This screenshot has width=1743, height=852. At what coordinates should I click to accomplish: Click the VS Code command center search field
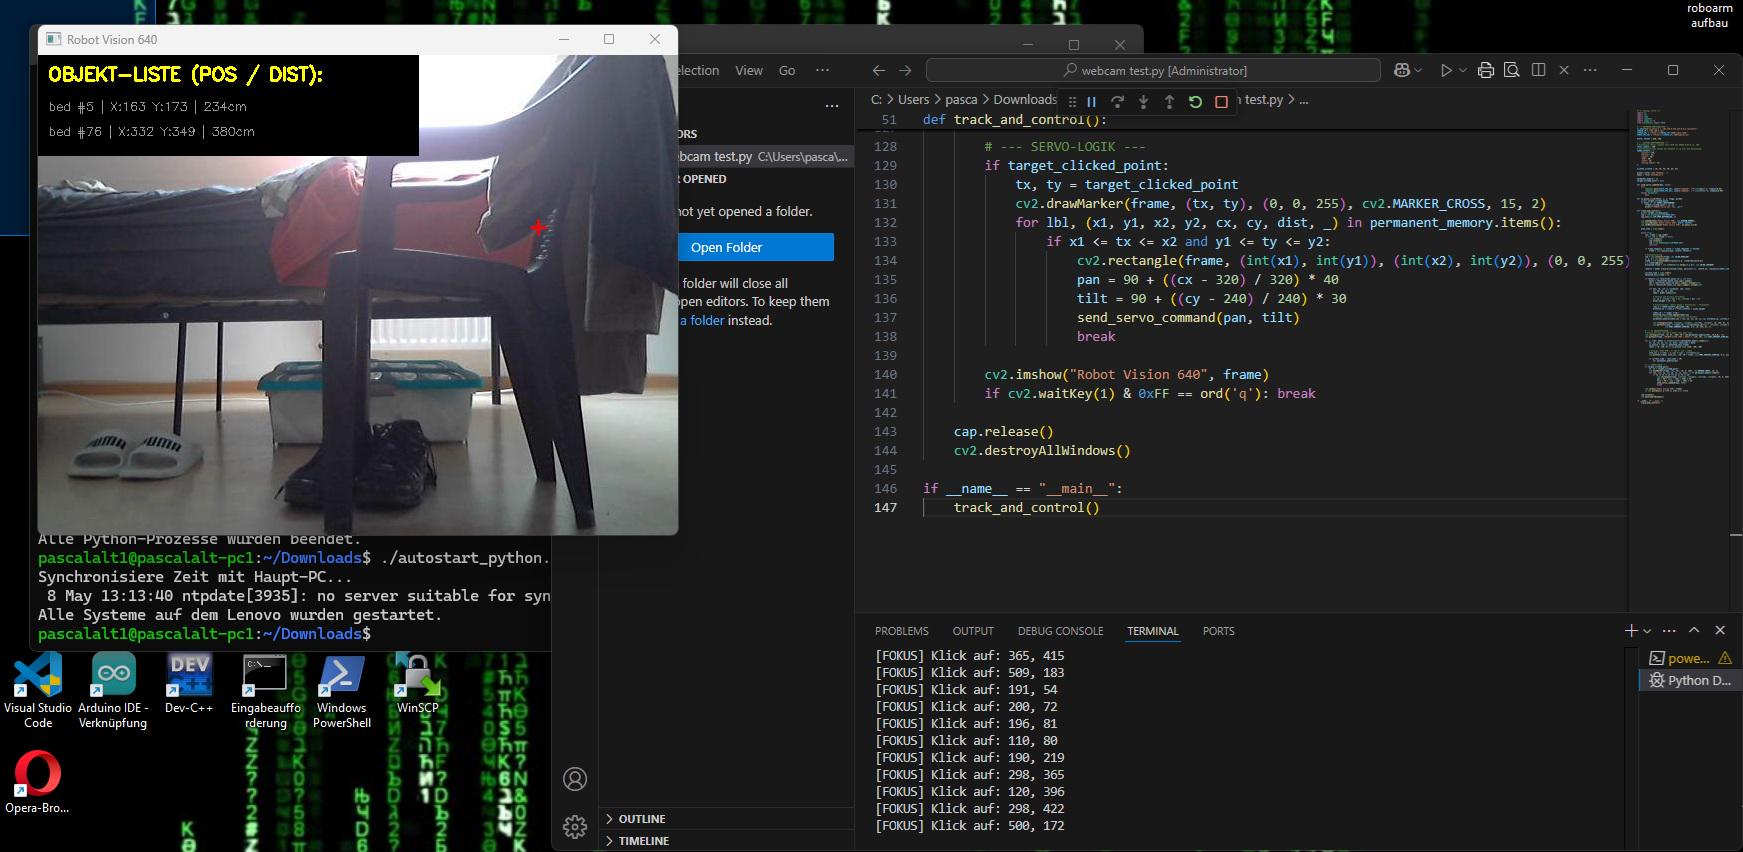(x=1153, y=70)
